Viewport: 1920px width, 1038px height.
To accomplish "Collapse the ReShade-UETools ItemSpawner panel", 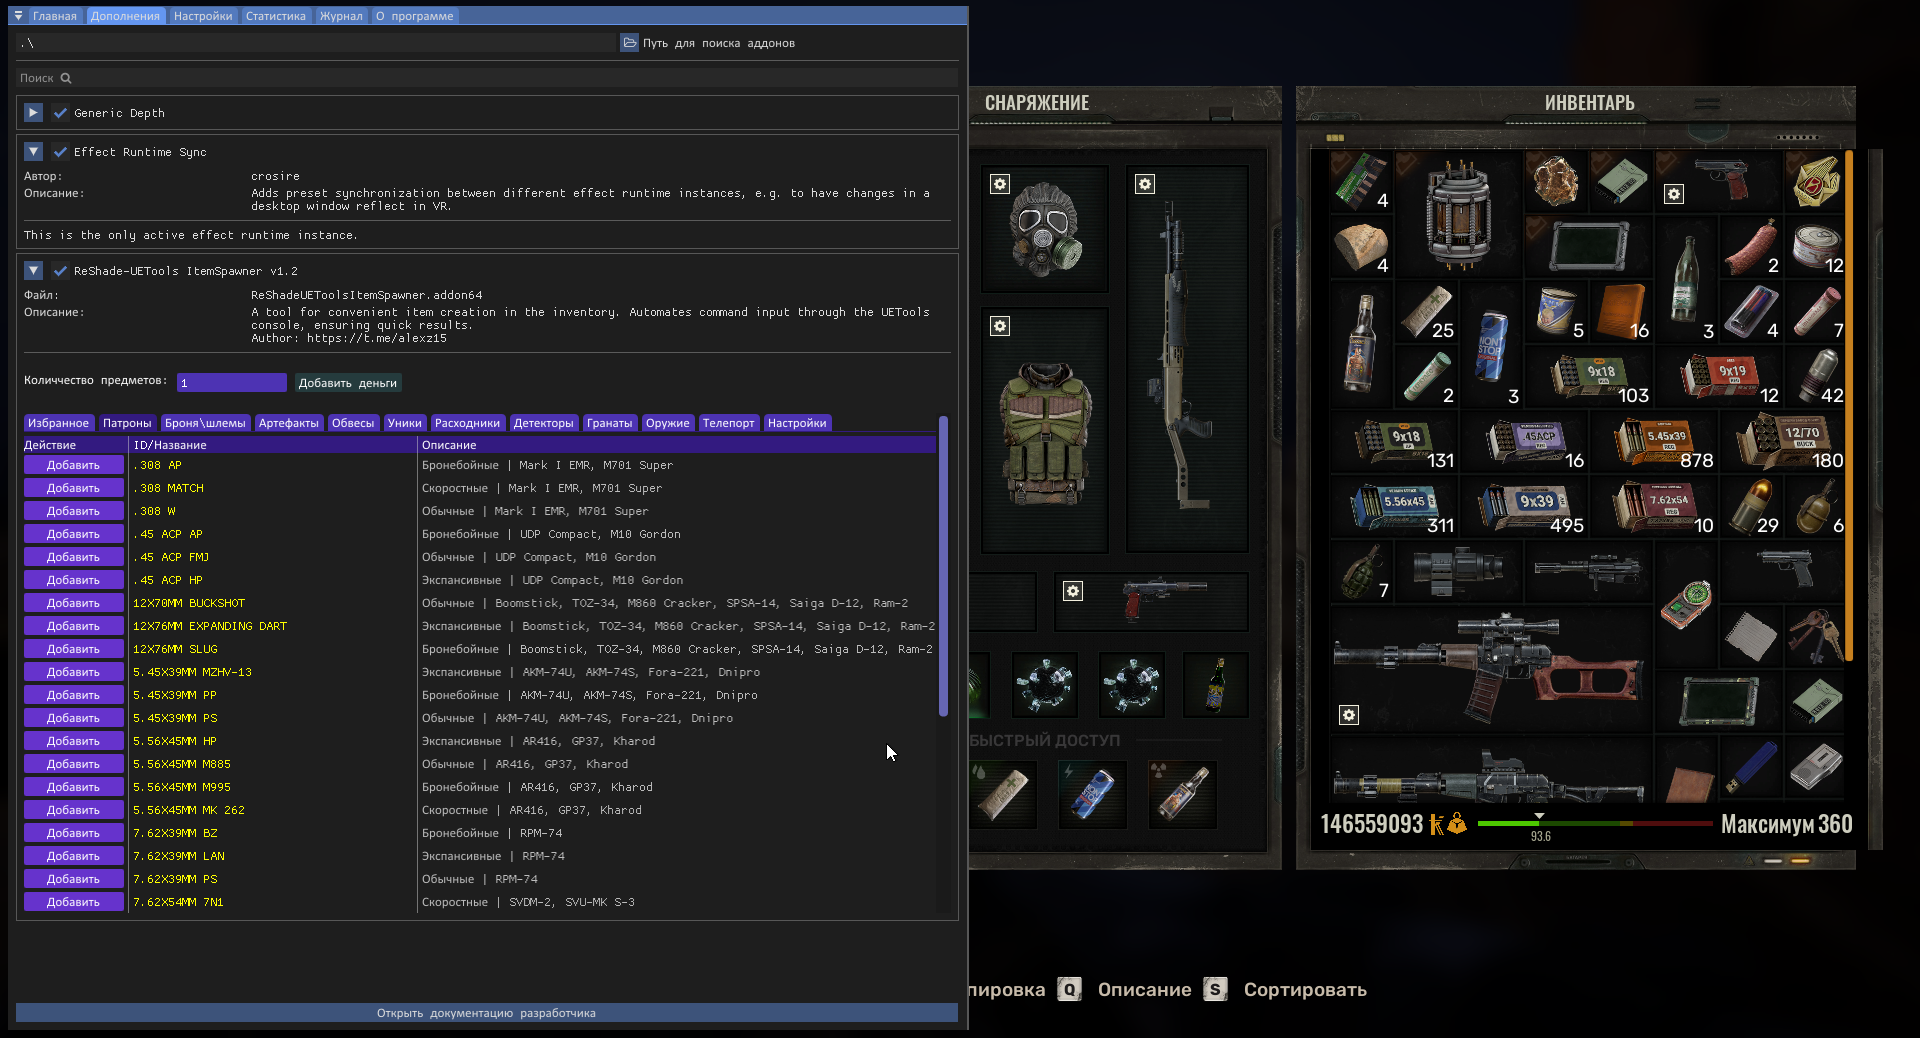I will (33, 271).
